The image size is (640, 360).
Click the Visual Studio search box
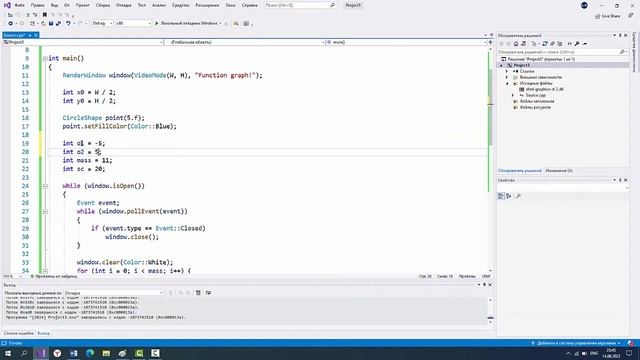(300, 5)
